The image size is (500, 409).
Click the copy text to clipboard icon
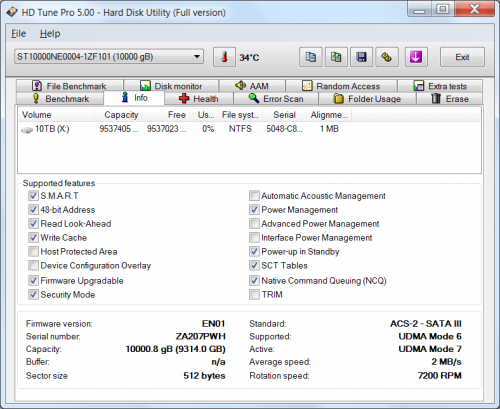(x=311, y=57)
